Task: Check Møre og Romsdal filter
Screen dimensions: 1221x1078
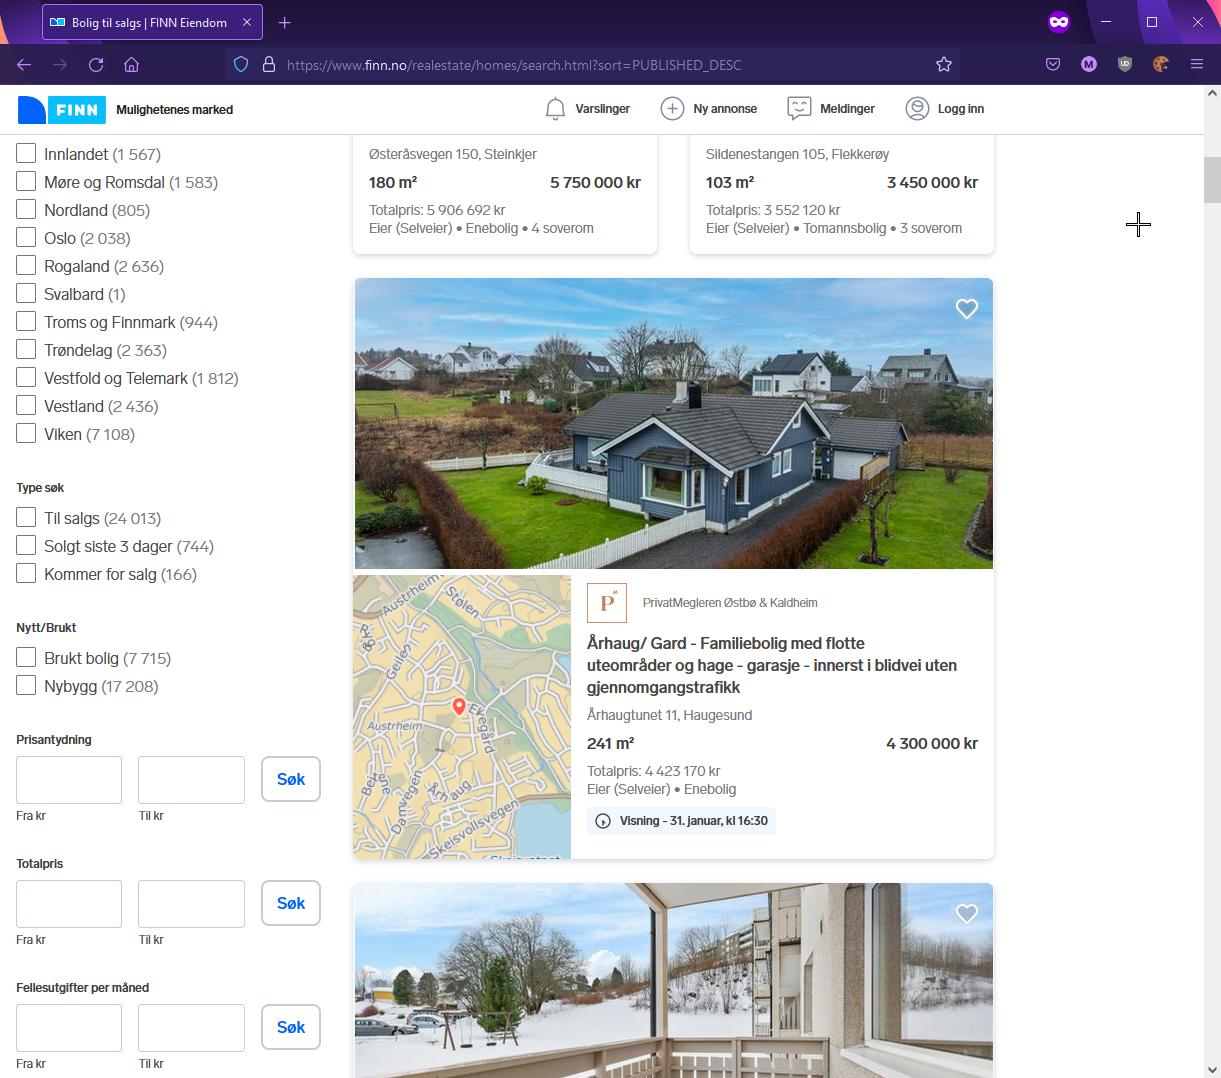Action: pos(26,182)
